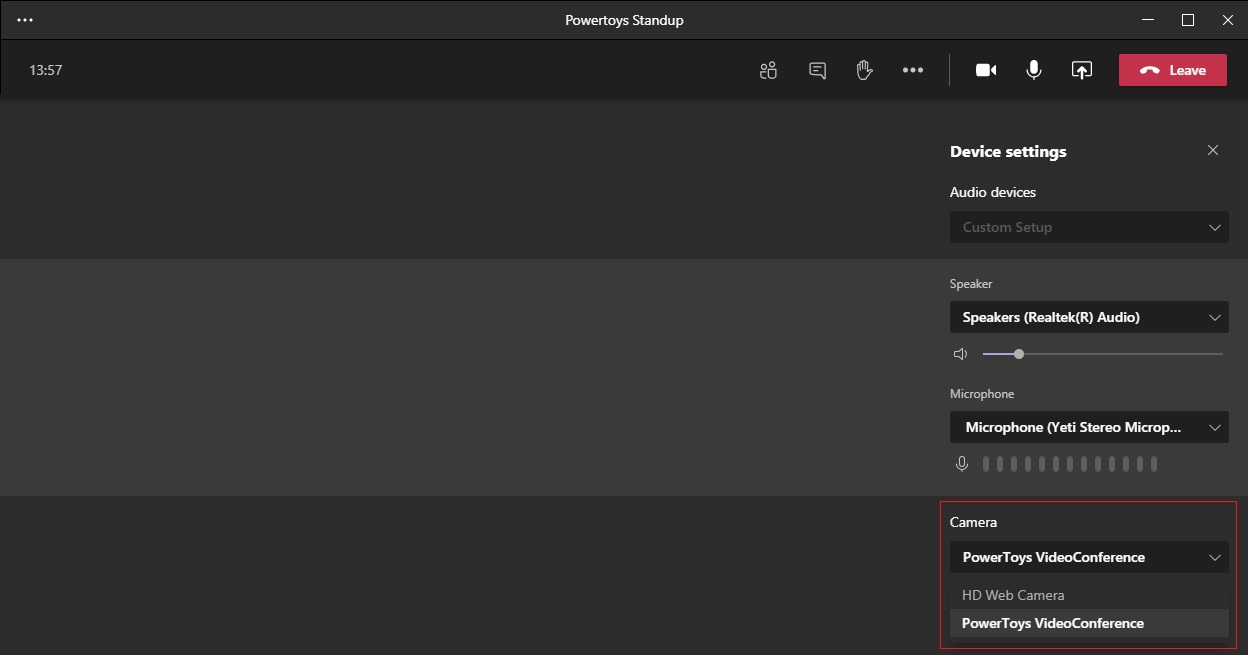The height and width of the screenshot is (655, 1248).
Task: Click the microphone level indicator bars
Action: 1070,464
